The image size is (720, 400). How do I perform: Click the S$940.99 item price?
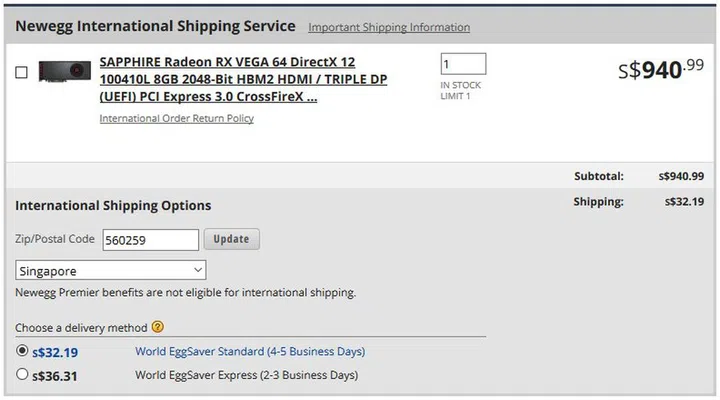tap(661, 69)
